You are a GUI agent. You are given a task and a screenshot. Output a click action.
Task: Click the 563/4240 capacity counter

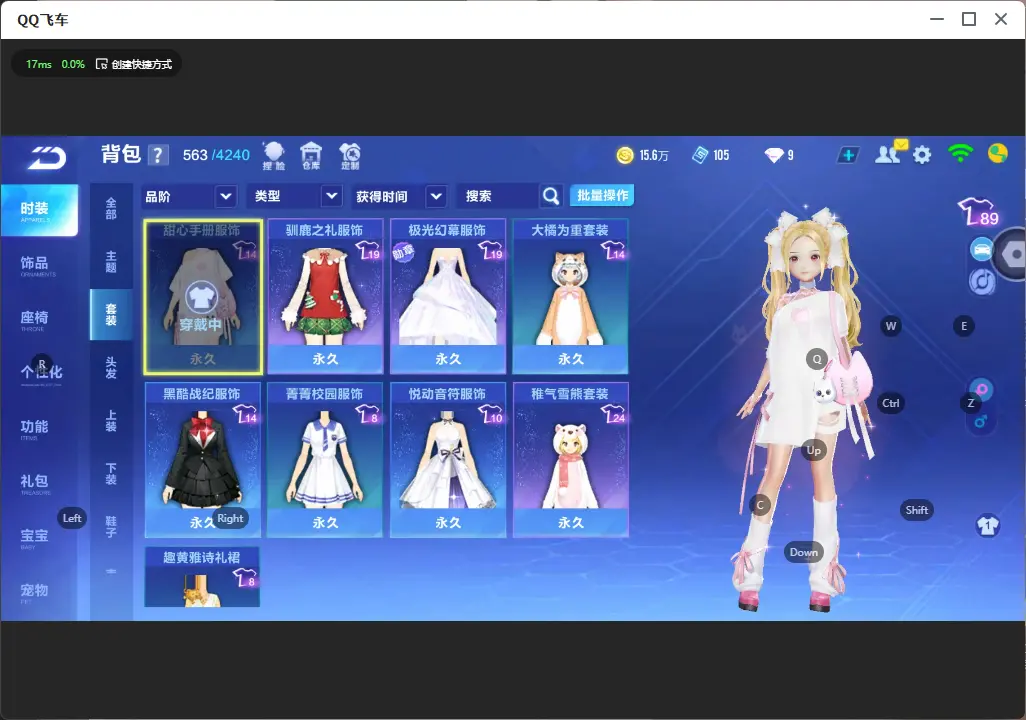click(216, 155)
